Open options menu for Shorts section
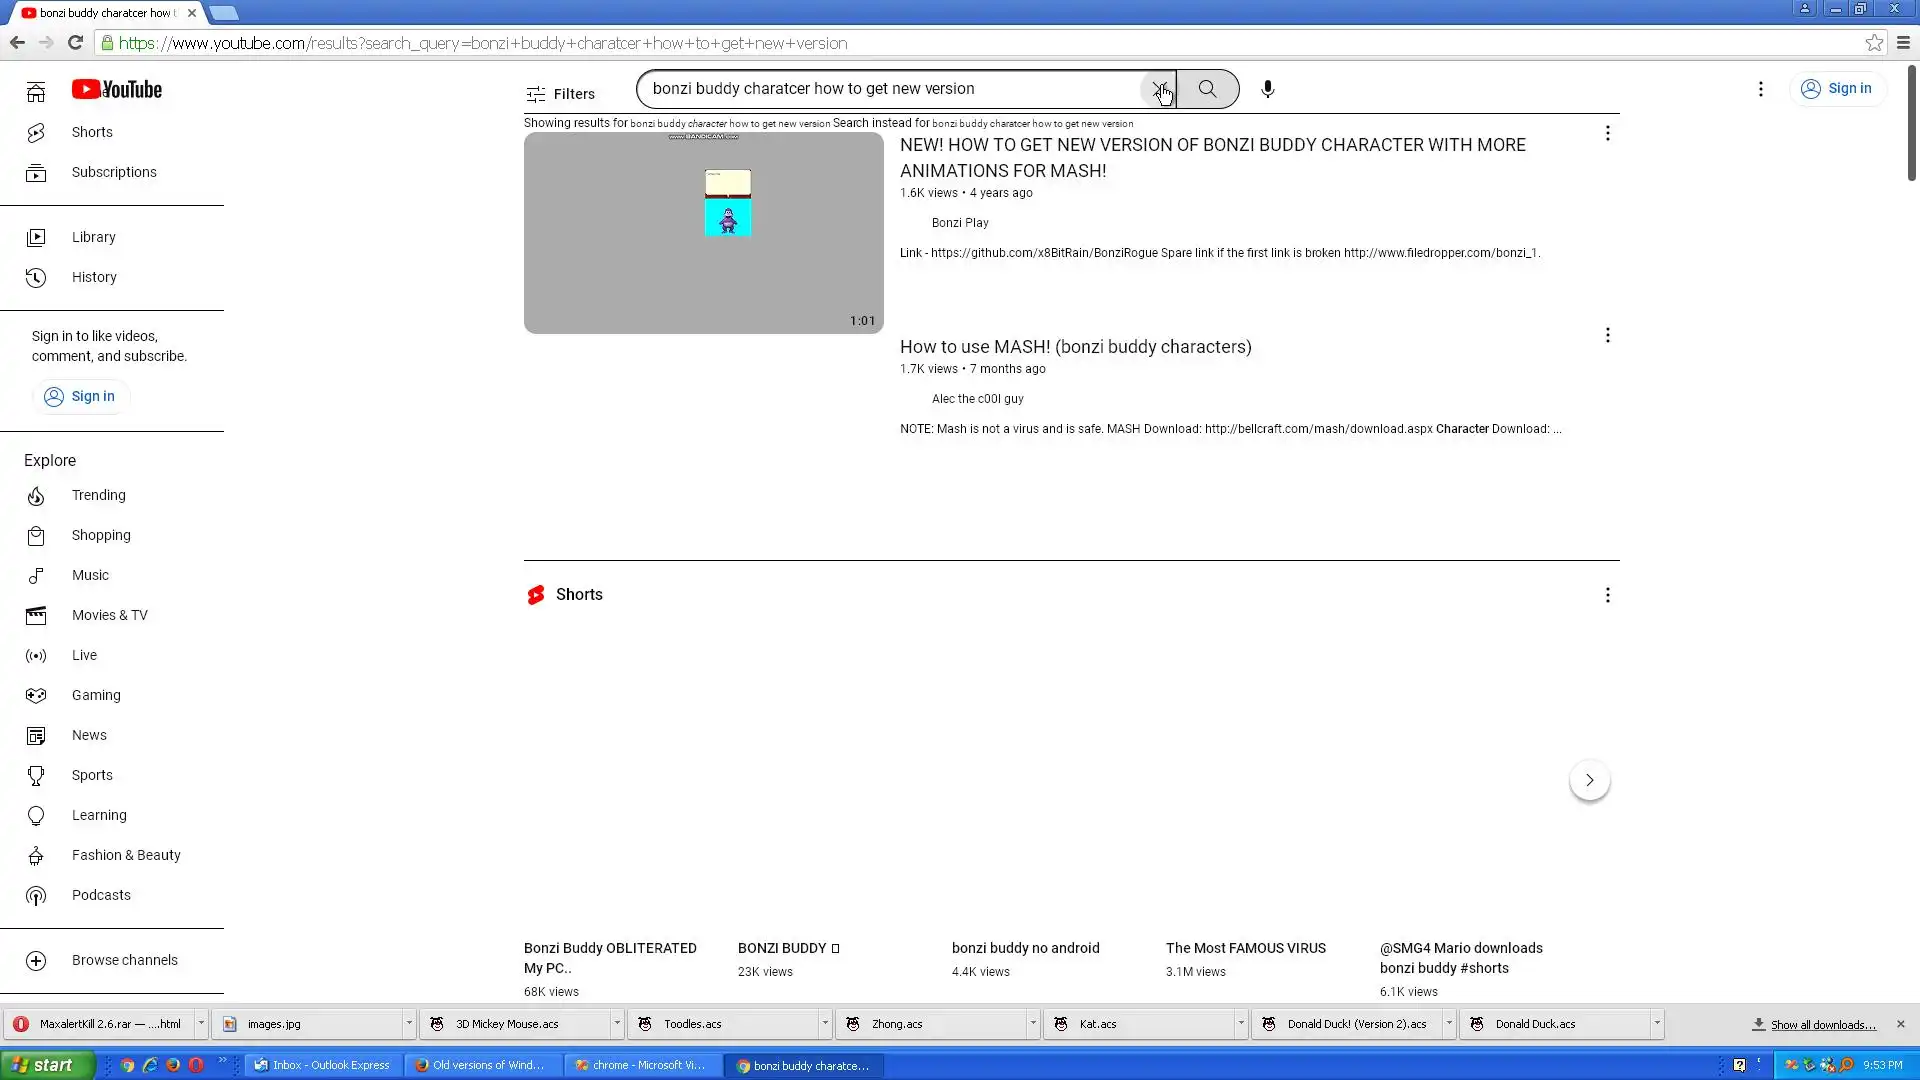The width and height of the screenshot is (1920, 1080). 1607,595
